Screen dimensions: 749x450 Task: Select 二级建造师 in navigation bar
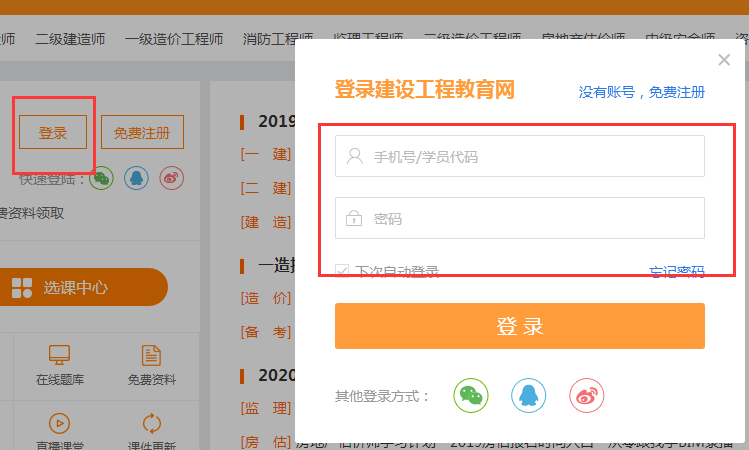pos(70,40)
